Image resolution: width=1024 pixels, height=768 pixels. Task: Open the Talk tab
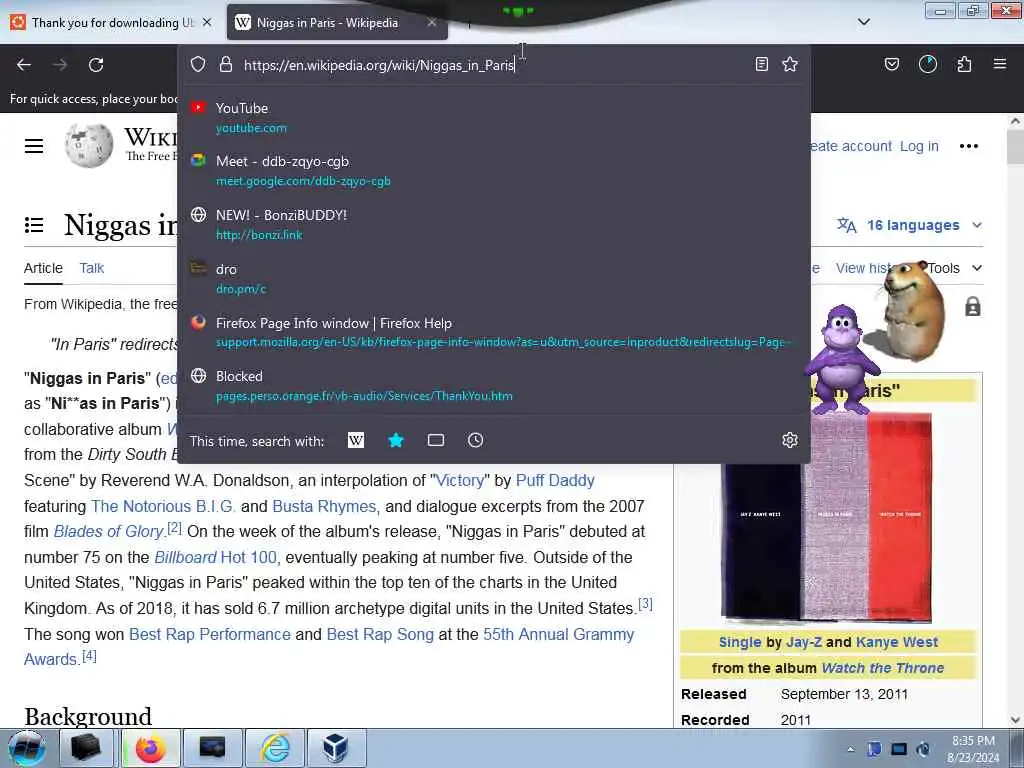(x=91, y=268)
